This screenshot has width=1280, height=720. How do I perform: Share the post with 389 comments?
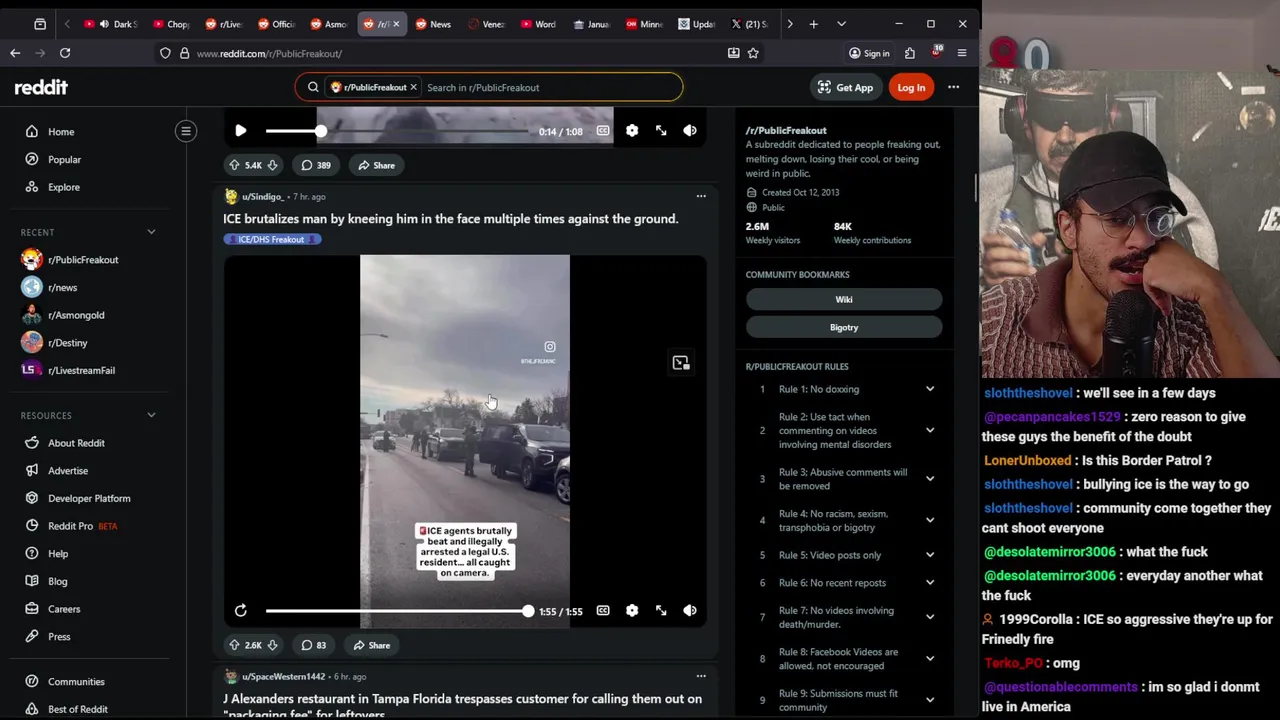coord(376,165)
